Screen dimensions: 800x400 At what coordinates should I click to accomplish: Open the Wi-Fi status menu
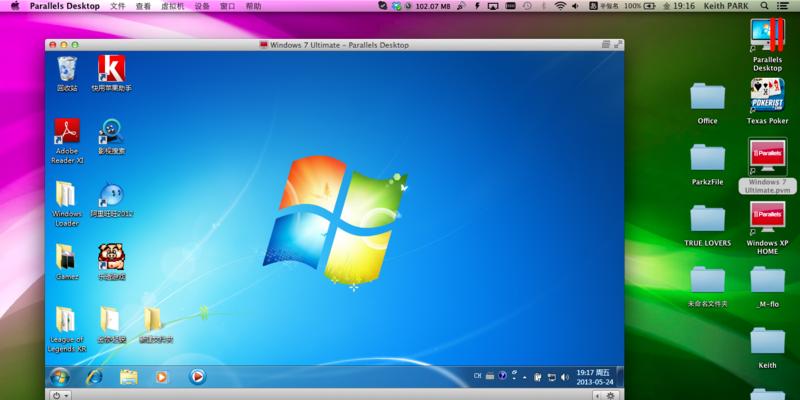[560, 6]
